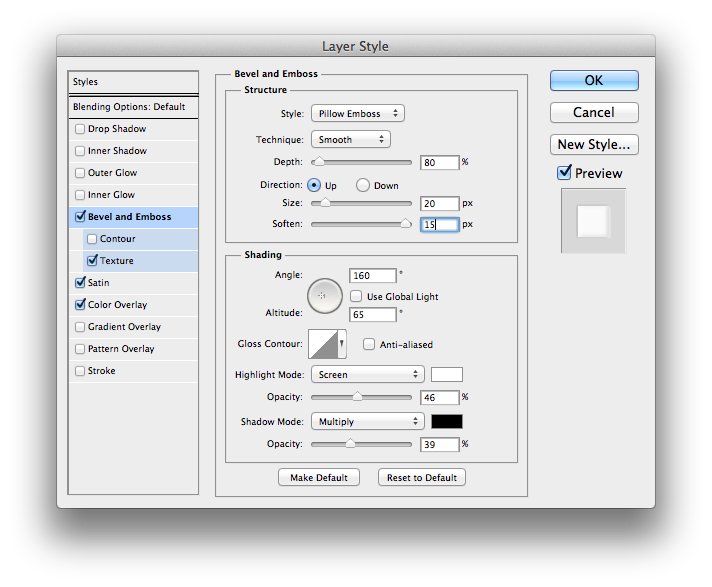Open the Contour settings row
This screenshot has width=712, height=587.
(141, 239)
